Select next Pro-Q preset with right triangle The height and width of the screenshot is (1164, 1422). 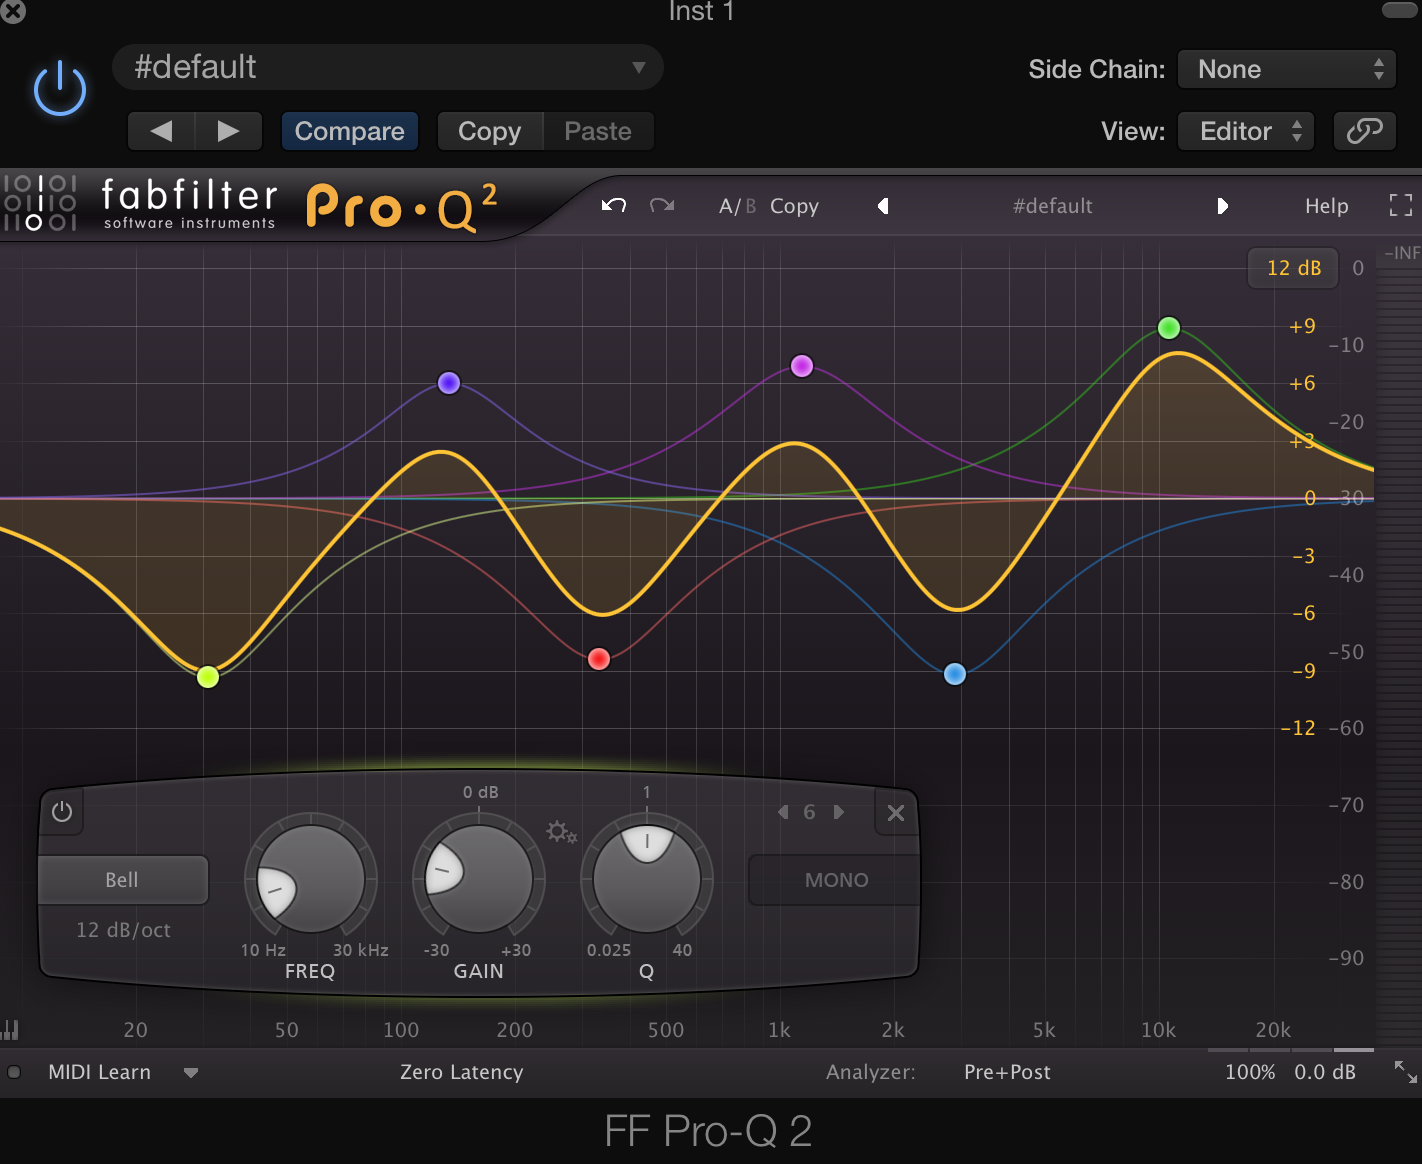(x=1222, y=206)
